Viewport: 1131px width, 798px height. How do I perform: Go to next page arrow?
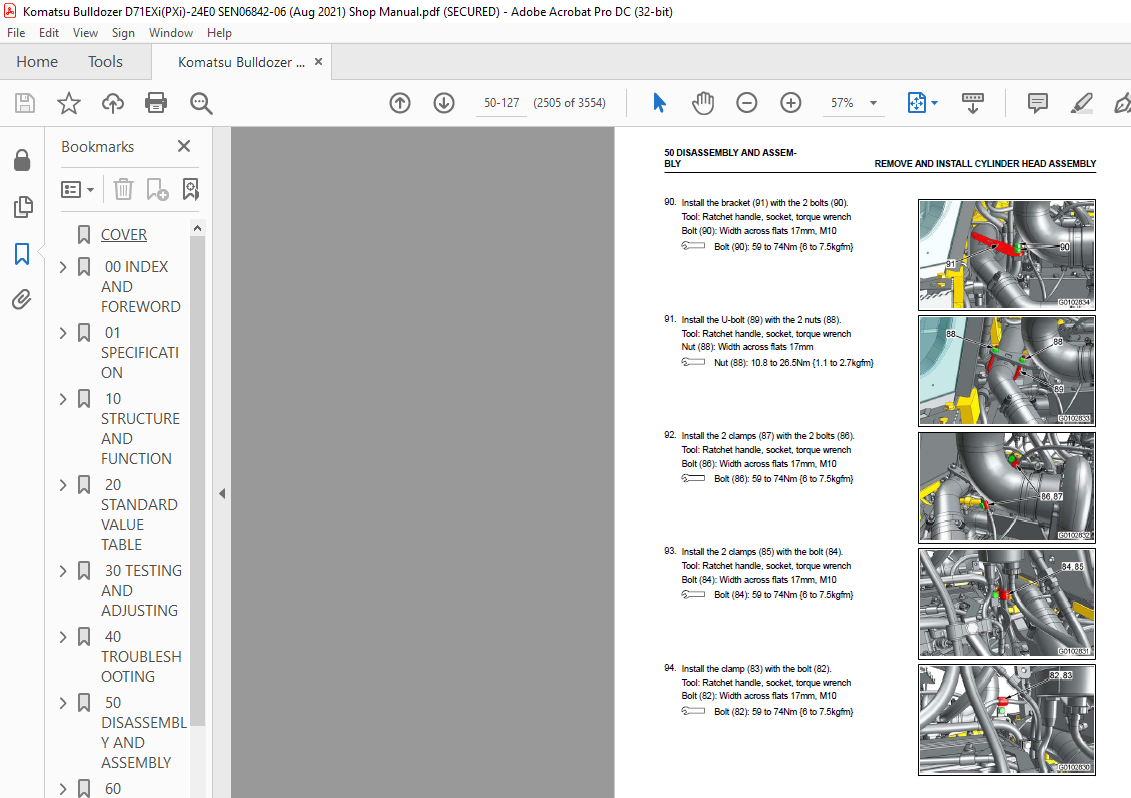[444, 103]
